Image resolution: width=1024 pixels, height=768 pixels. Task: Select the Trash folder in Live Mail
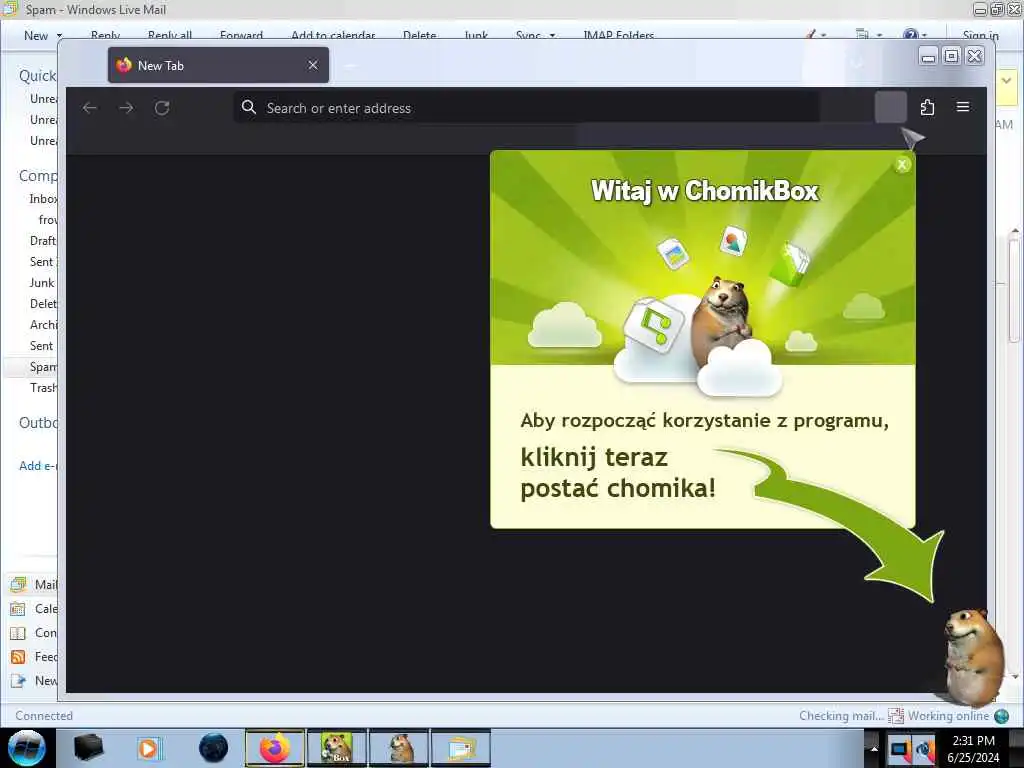tap(43, 388)
